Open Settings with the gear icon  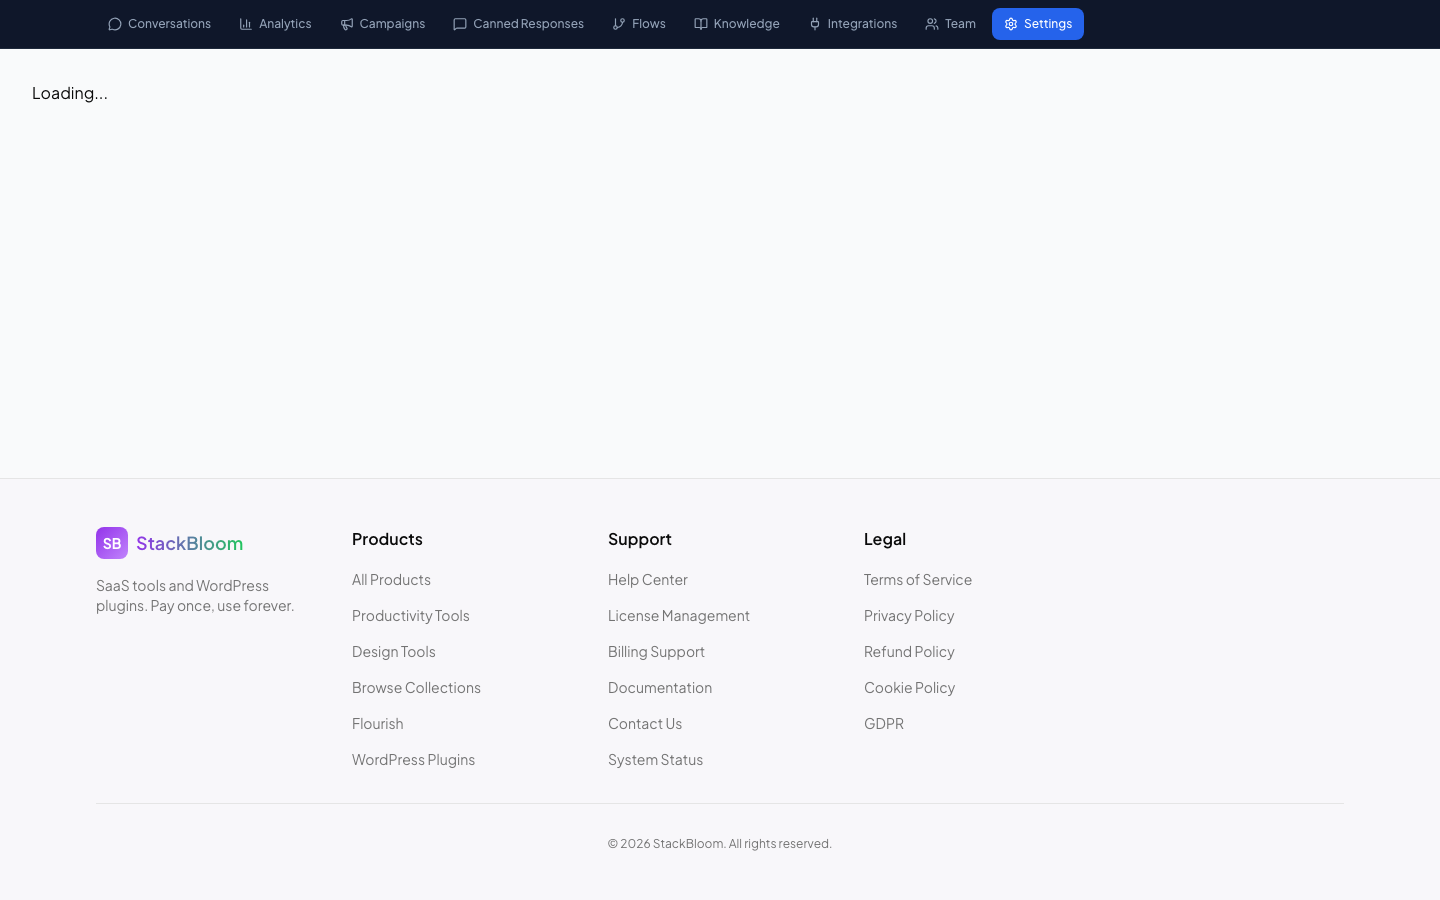[x=1011, y=24]
